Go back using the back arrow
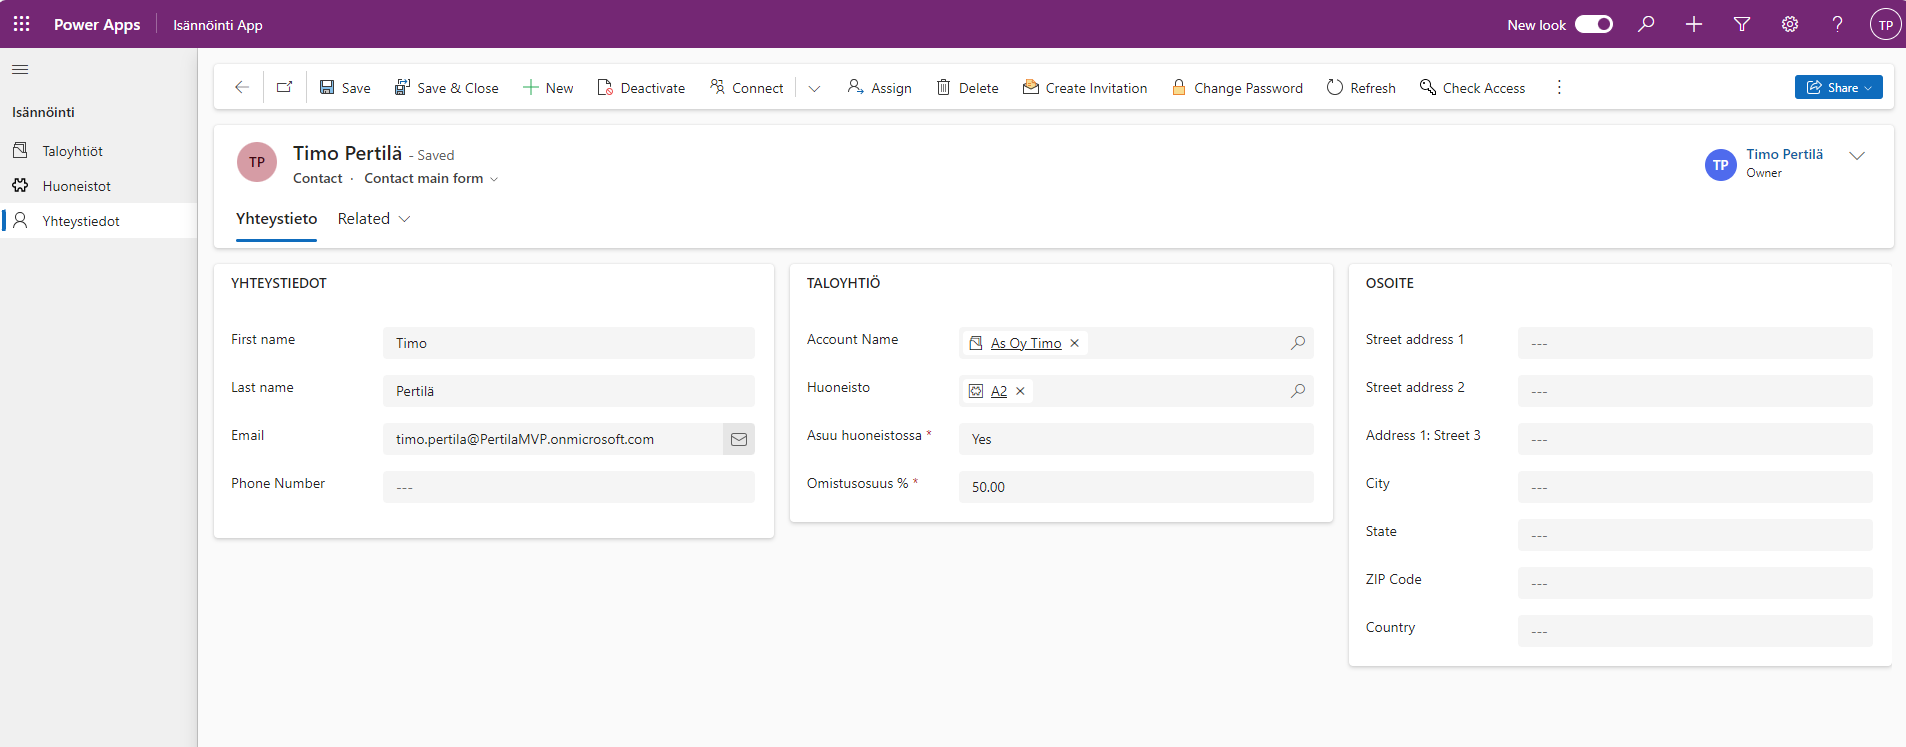1906x747 pixels. [241, 88]
